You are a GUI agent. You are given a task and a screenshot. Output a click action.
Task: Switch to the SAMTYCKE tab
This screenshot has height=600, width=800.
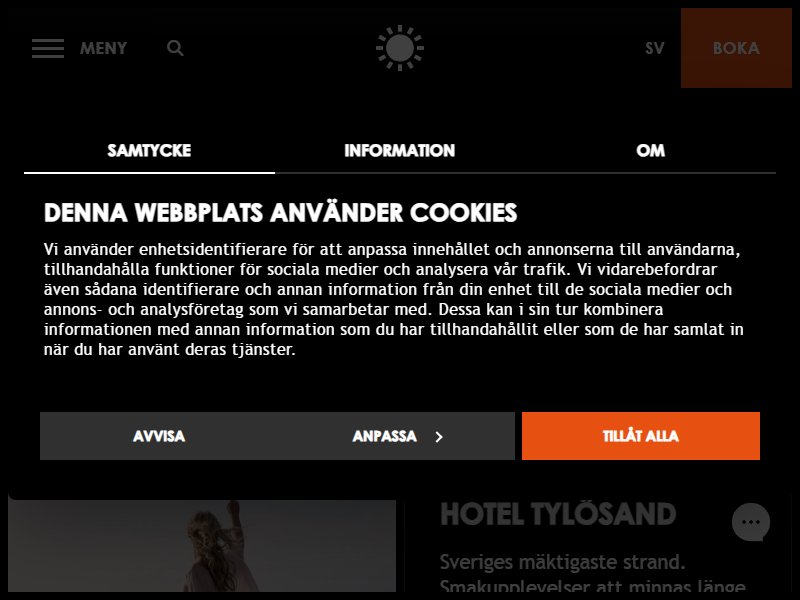tap(149, 151)
